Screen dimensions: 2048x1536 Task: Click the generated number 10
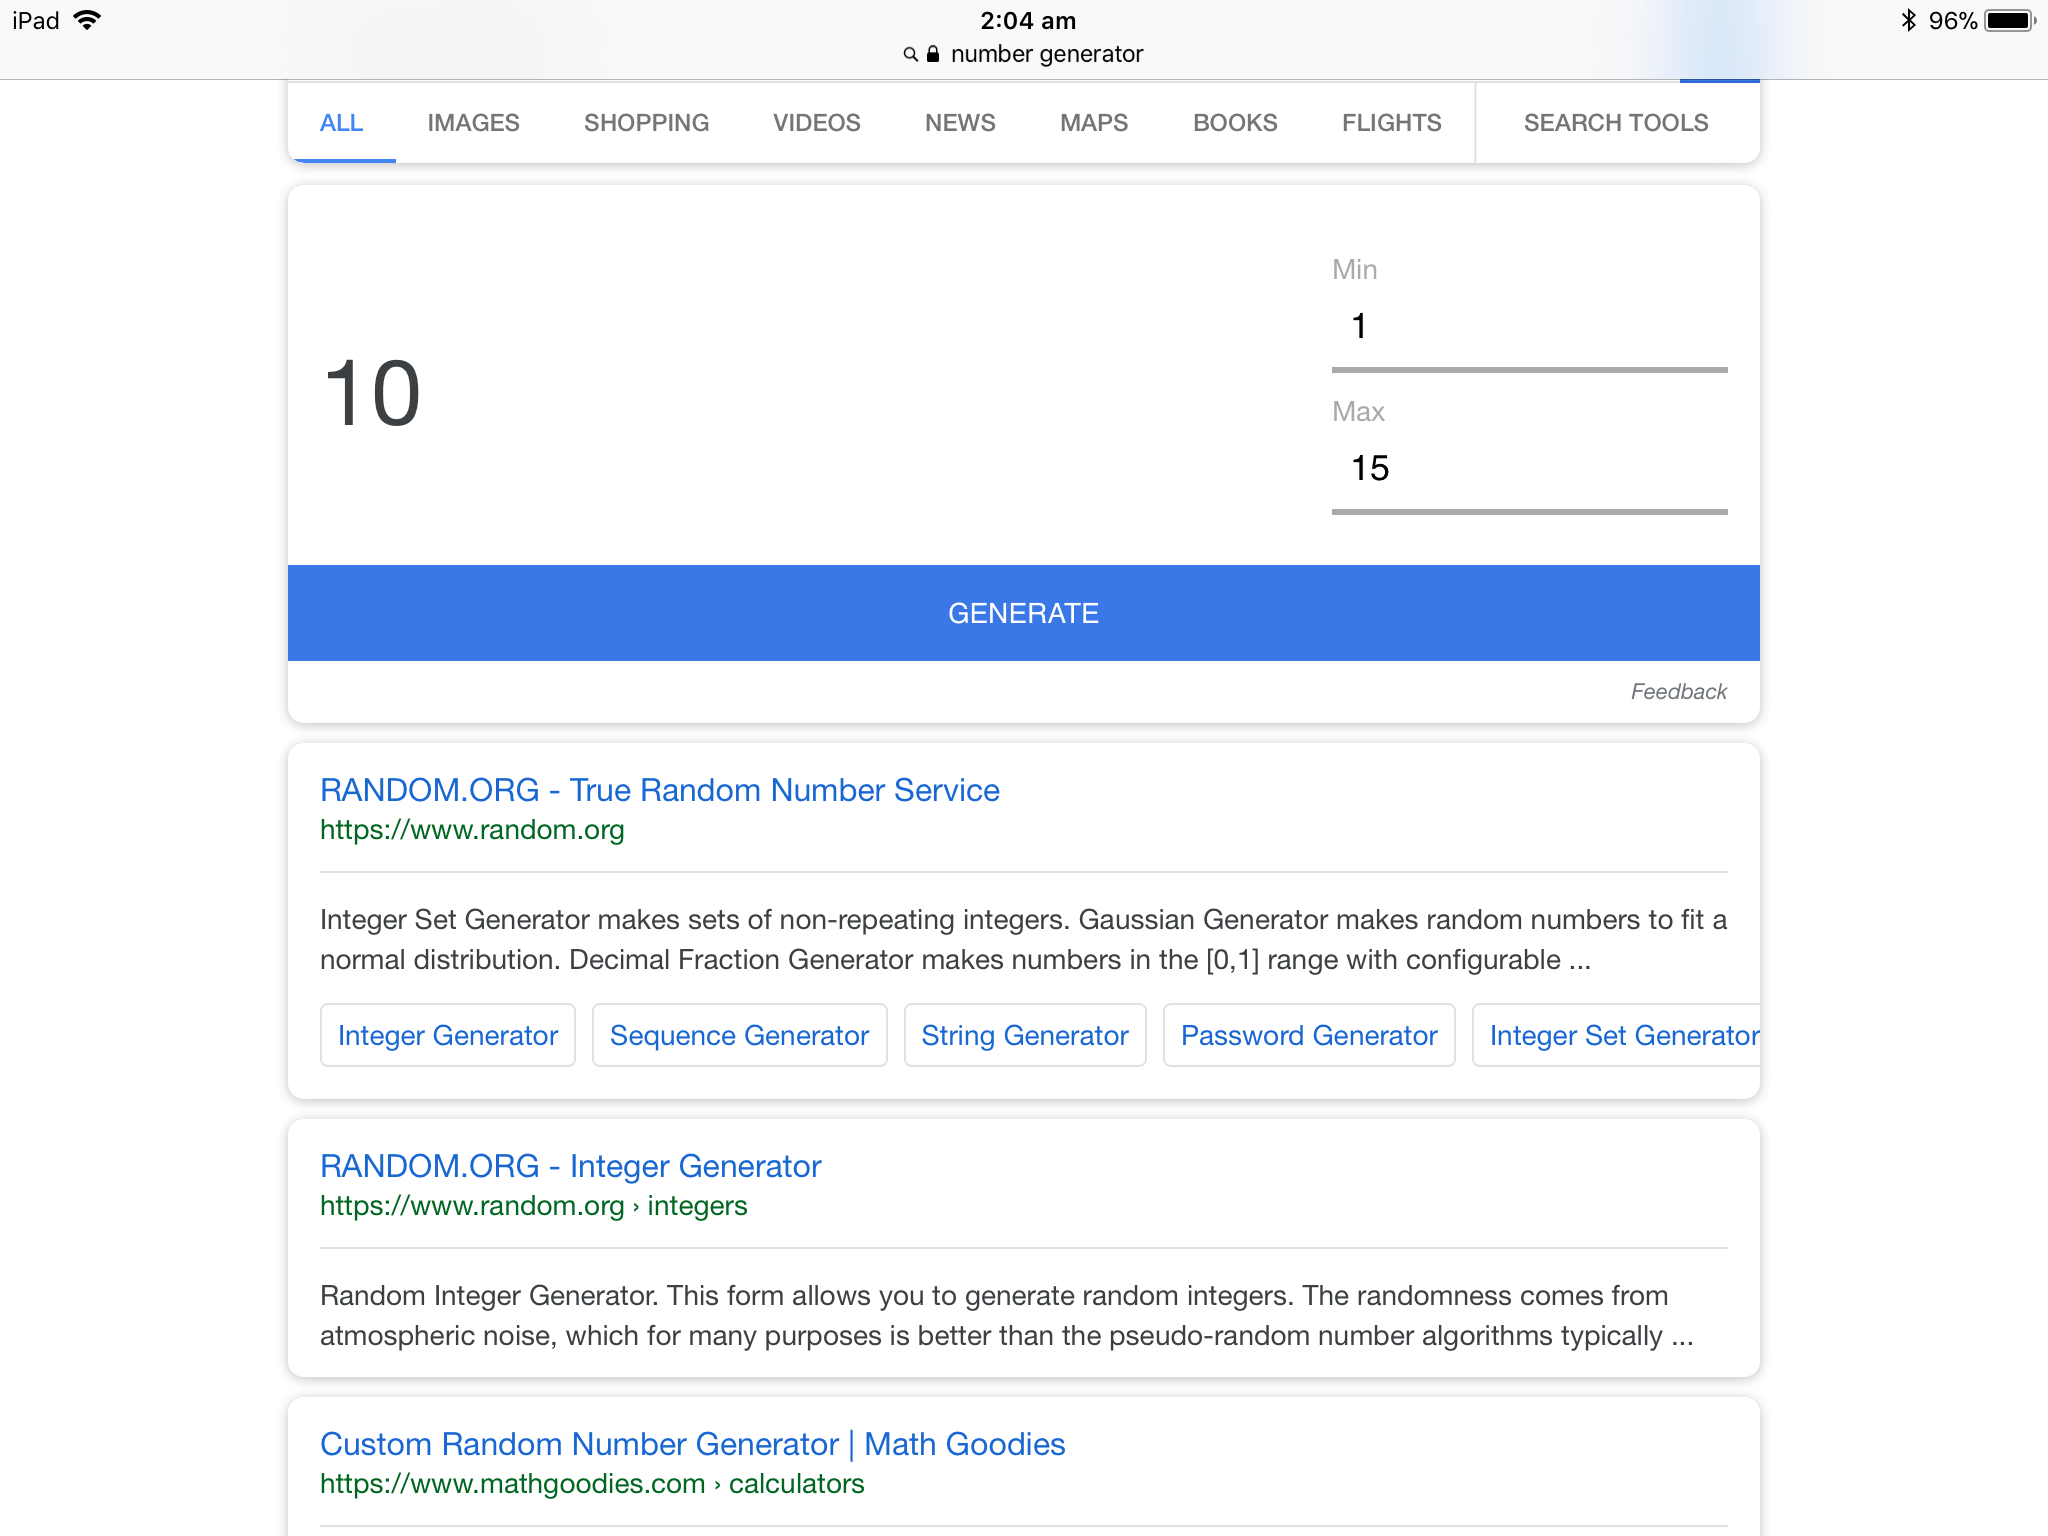click(x=373, y=393)
